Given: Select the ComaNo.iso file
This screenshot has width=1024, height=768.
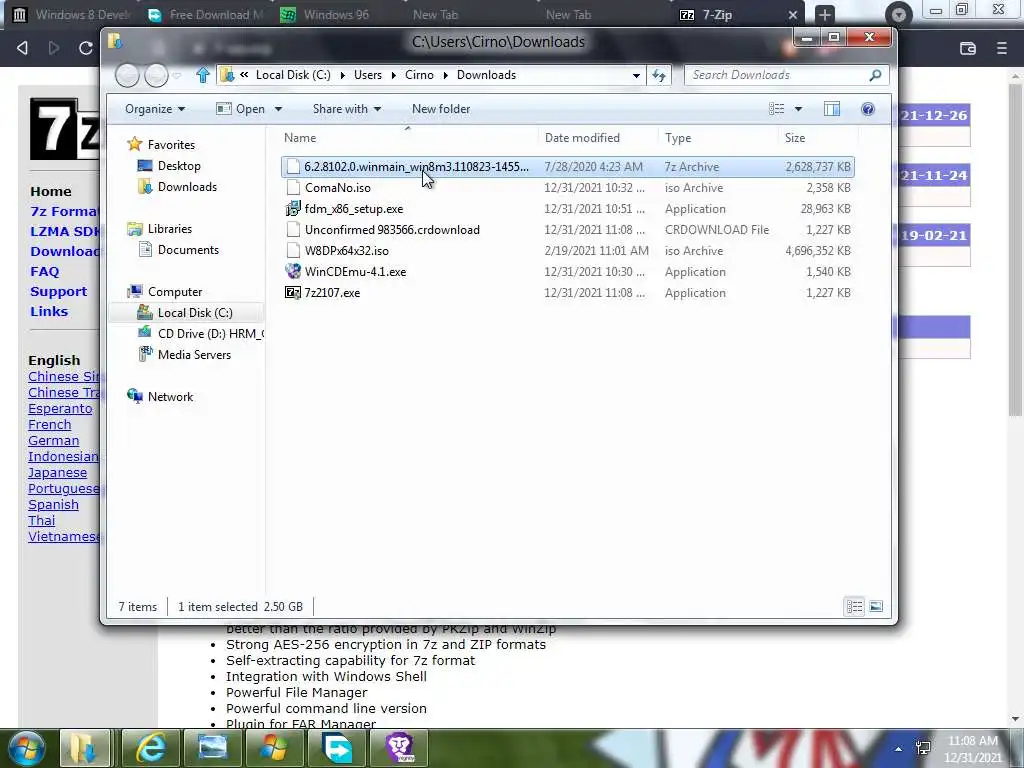Looking at the screenshot, I should [x=568, y=188].
